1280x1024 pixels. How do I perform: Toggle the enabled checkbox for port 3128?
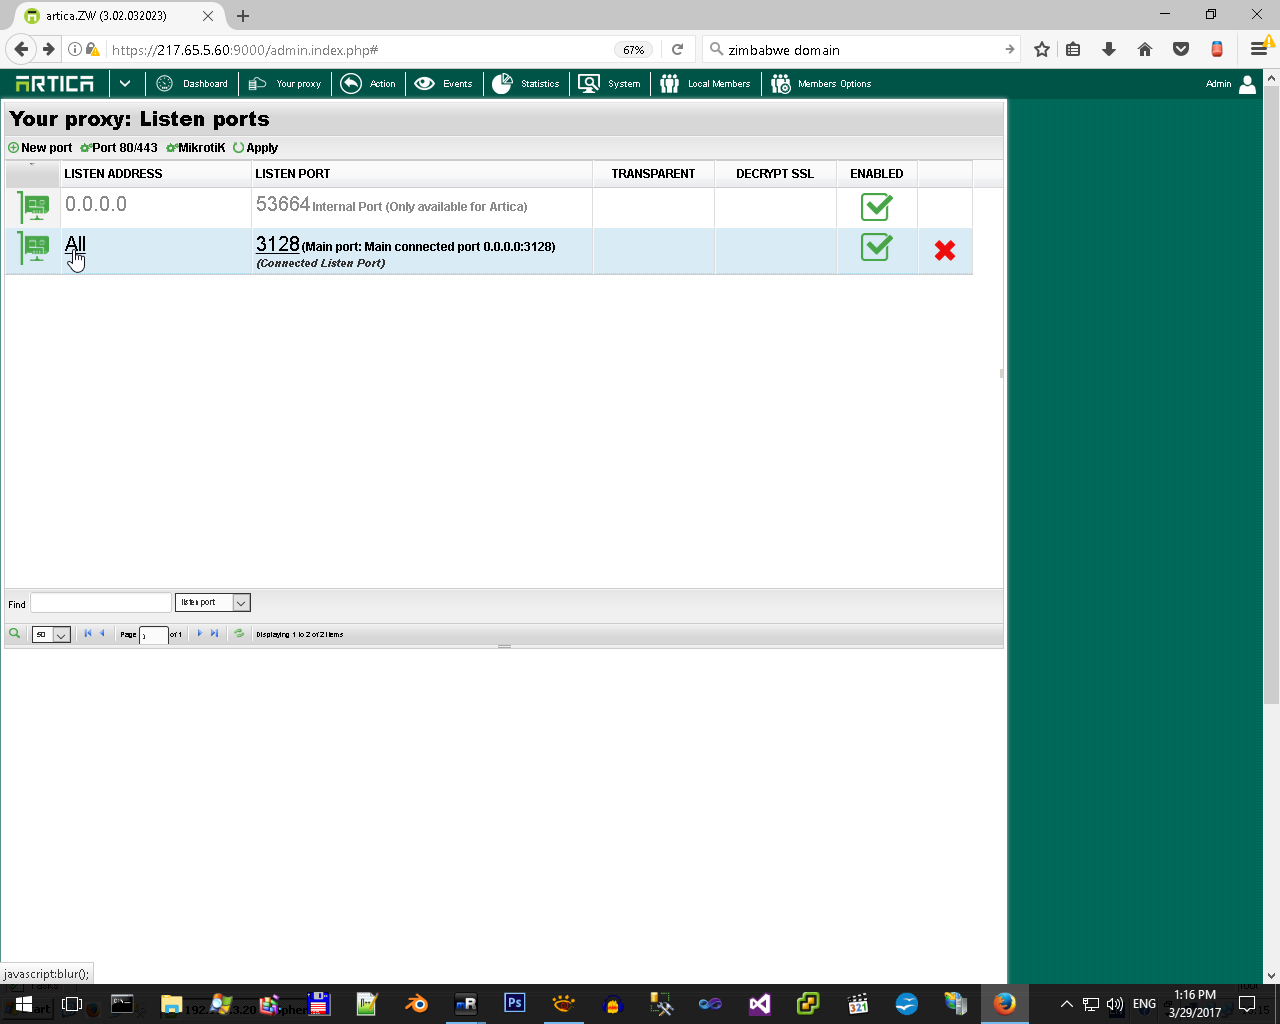876,247
